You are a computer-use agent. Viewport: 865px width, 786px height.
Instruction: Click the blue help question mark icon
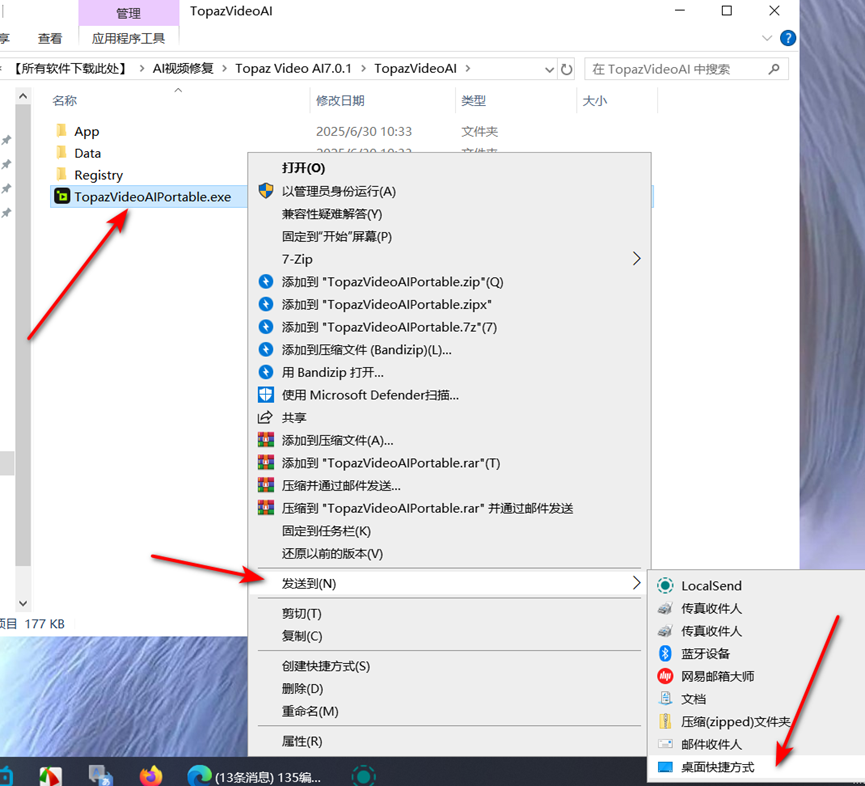click(788, 38)
